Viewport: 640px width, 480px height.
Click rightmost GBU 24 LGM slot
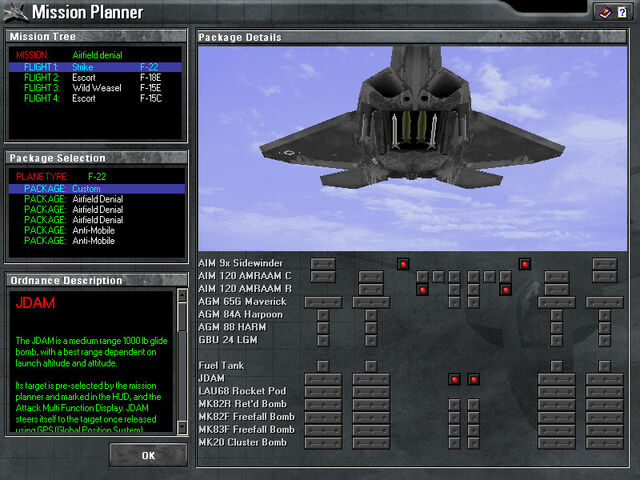604,341
